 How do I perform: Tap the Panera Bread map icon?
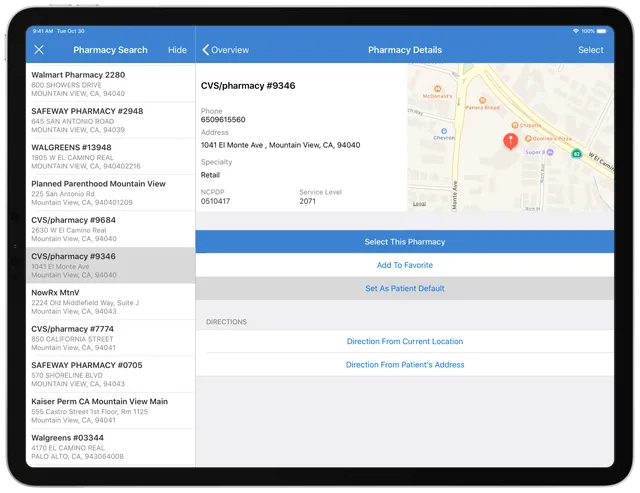click(482, 100)
